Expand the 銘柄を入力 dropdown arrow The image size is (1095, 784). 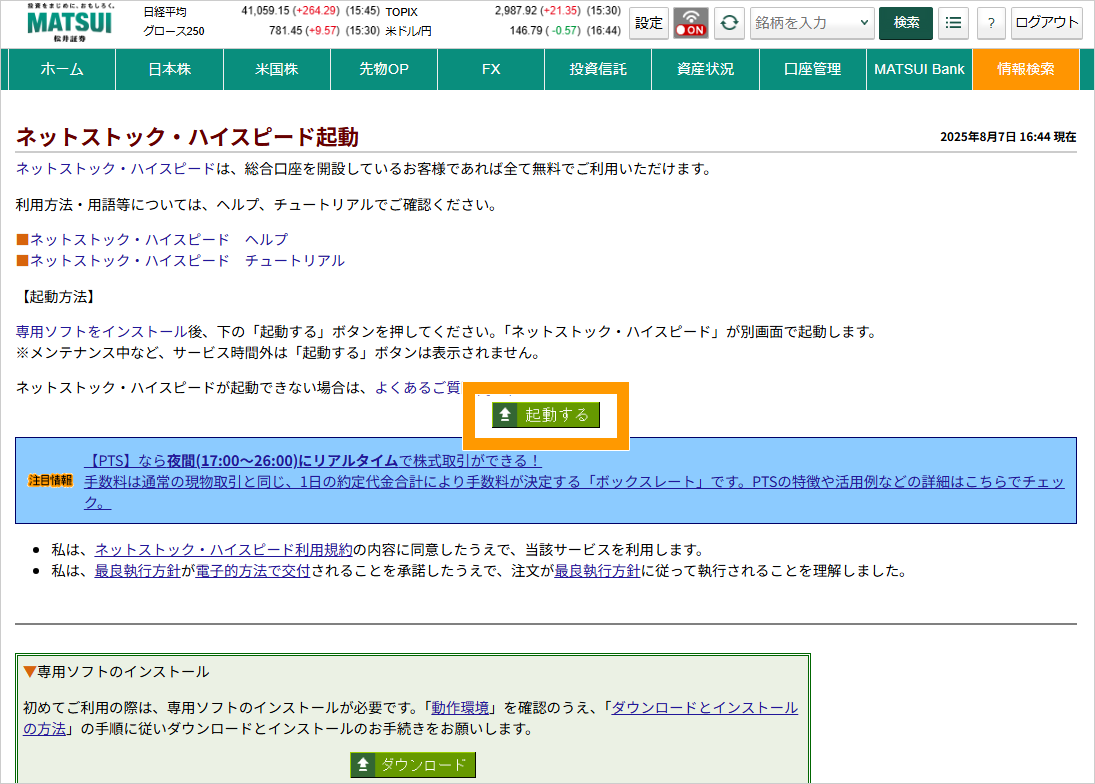(864, 22)
